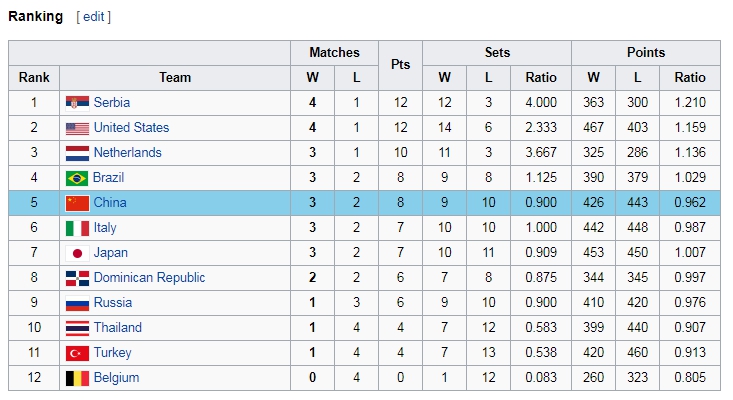Click the Dominican Republic flag icon
Image resolution: width=733 pixels, height=400 pixels.
[77, 278]
